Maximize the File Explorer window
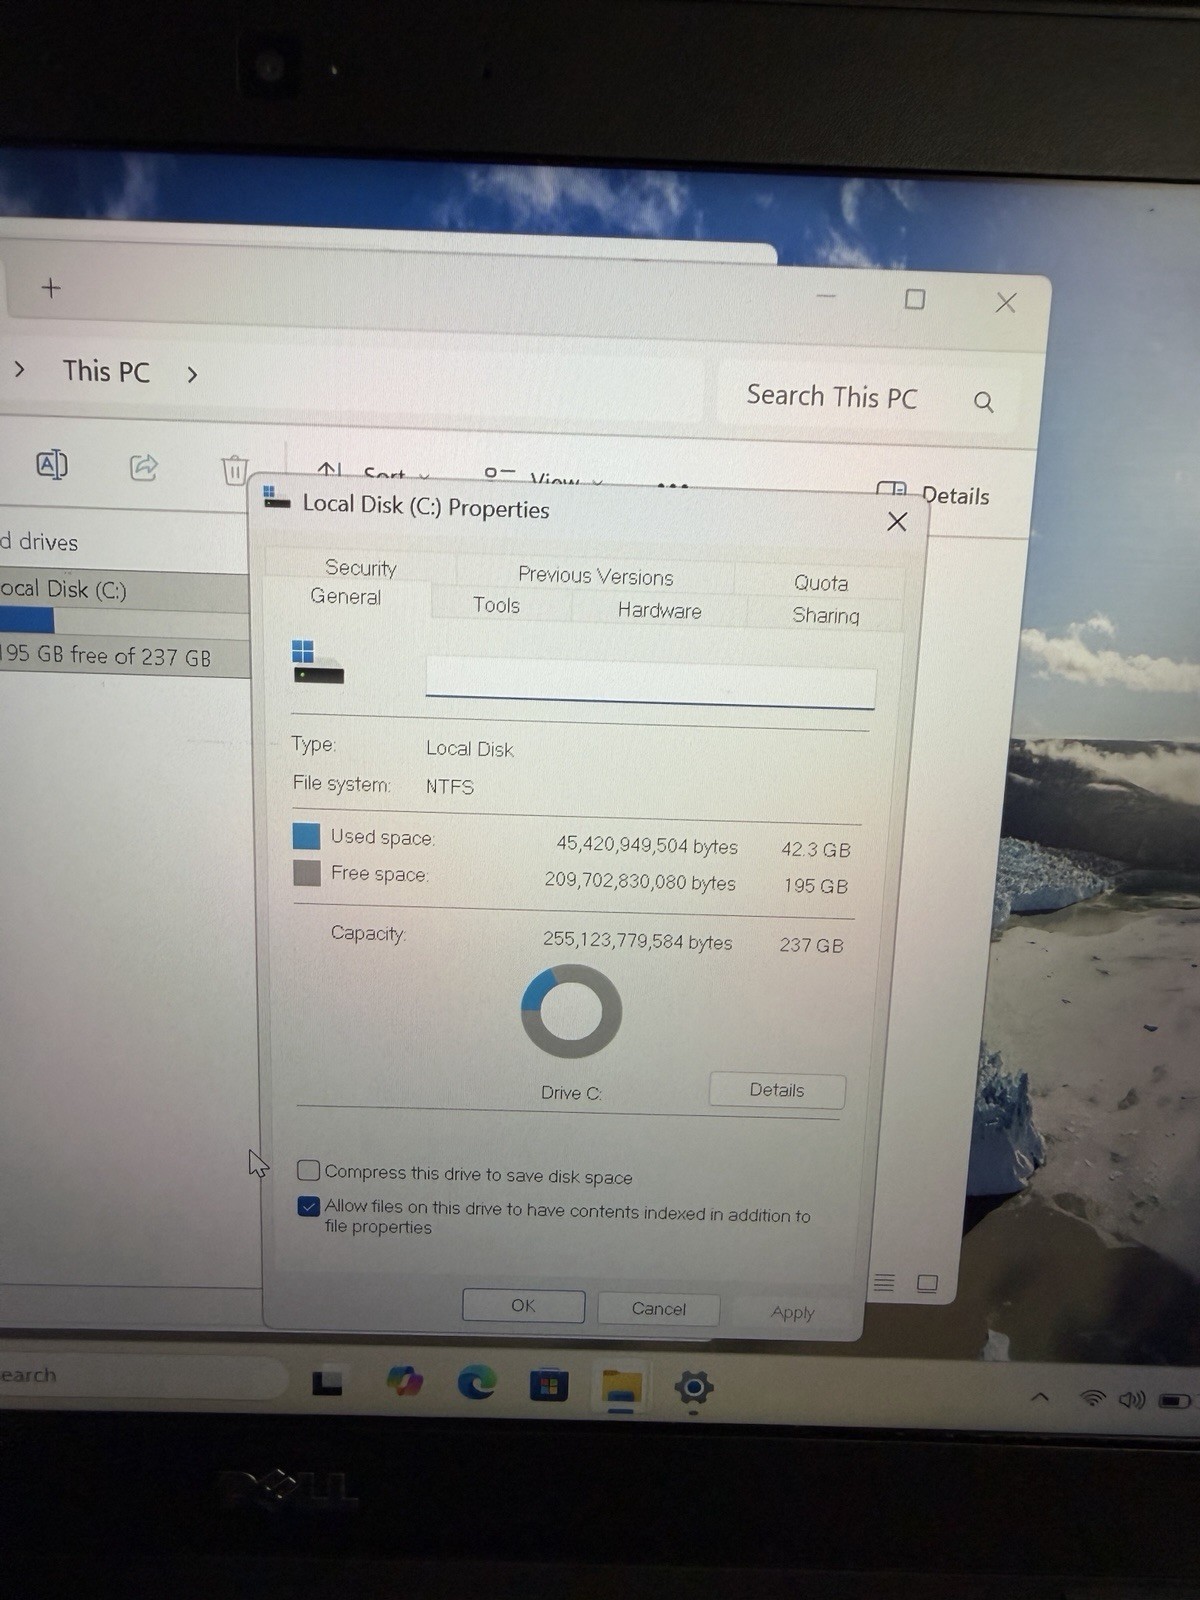The width and height of the screenshot is (1200, 1600). pyautogui.click(x=915, y=299)
